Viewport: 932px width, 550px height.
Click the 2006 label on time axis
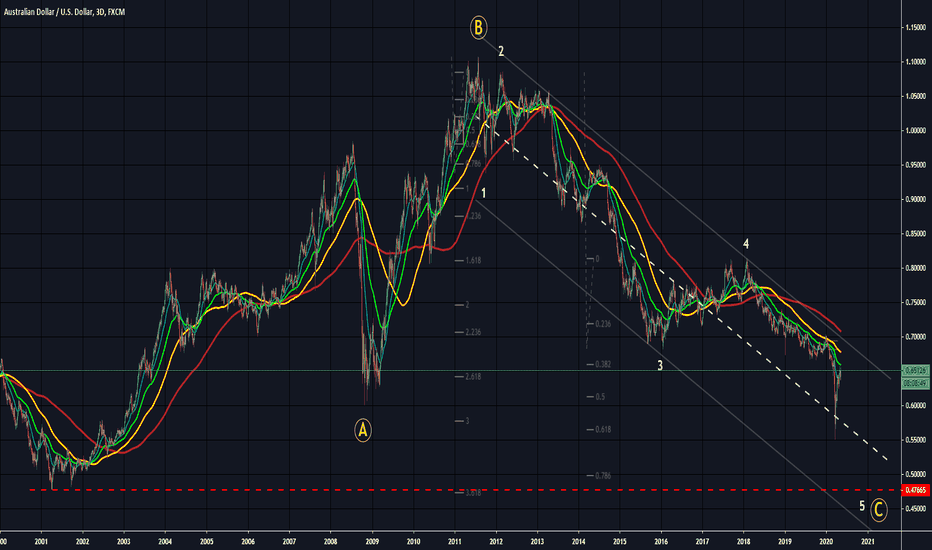[248, 542]
